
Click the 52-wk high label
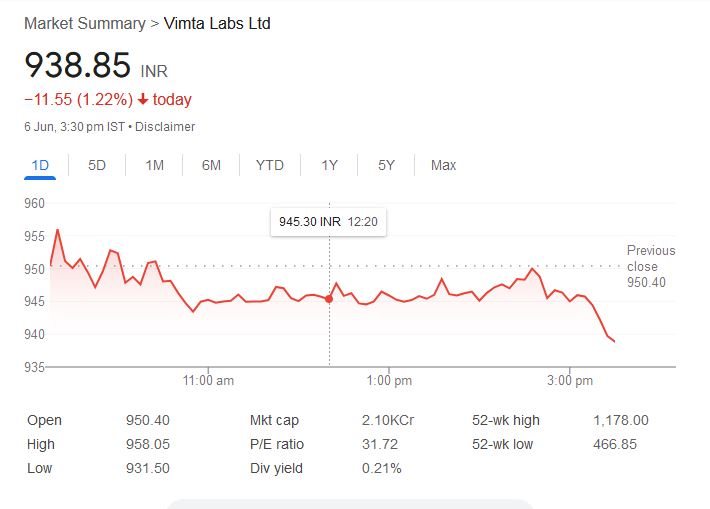click(x=506, y=421)
